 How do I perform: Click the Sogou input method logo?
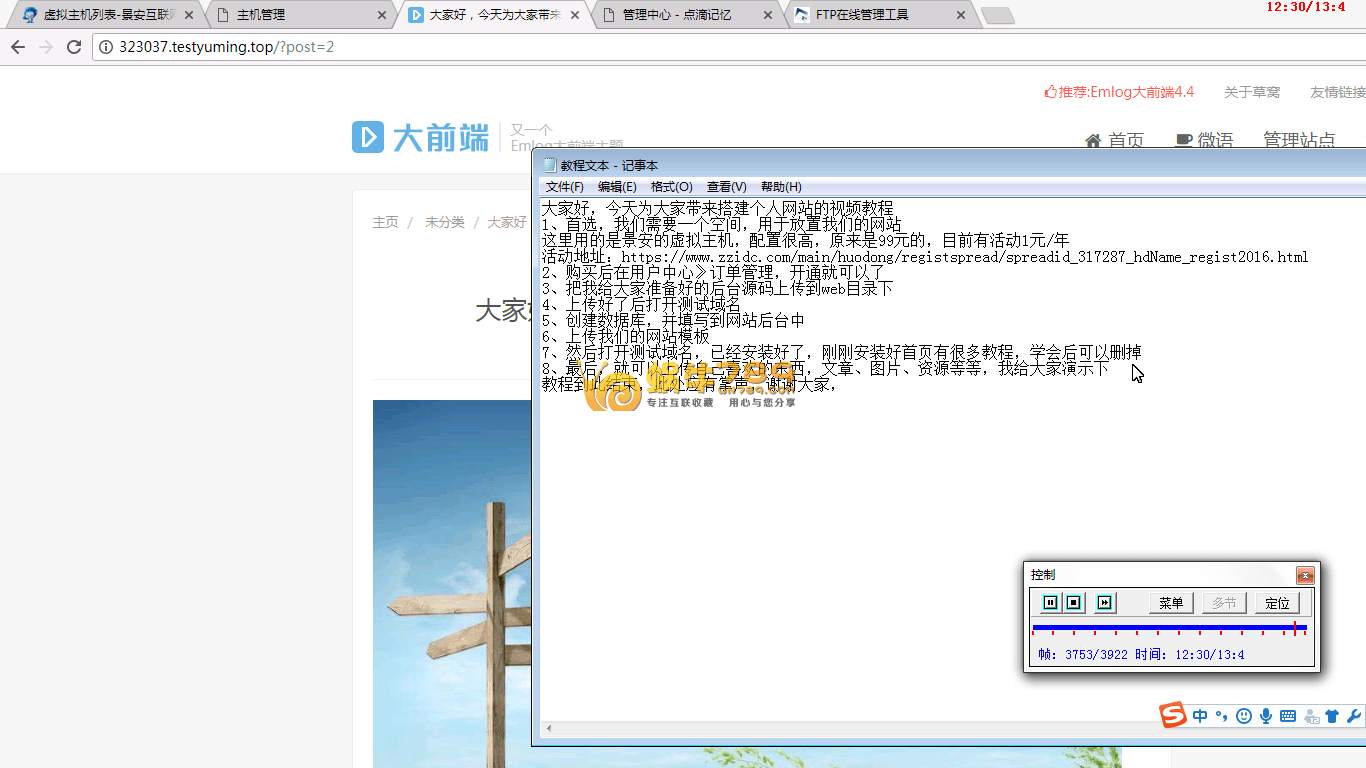(x=1173, y=715)
